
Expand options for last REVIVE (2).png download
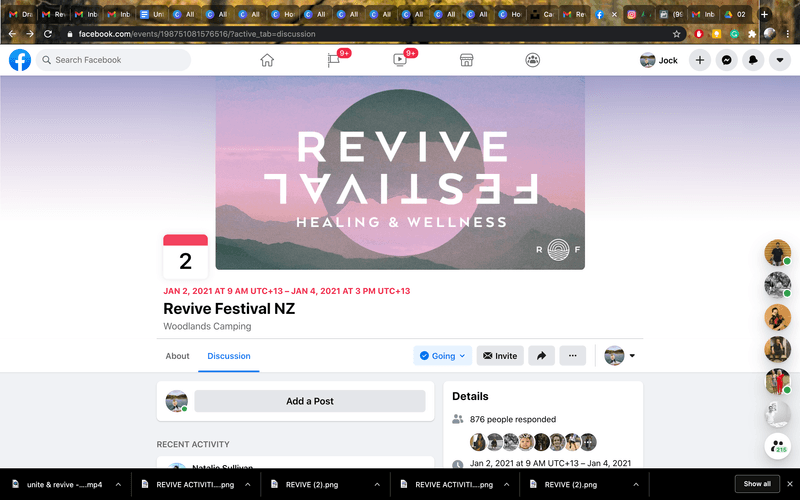(636, 484)
